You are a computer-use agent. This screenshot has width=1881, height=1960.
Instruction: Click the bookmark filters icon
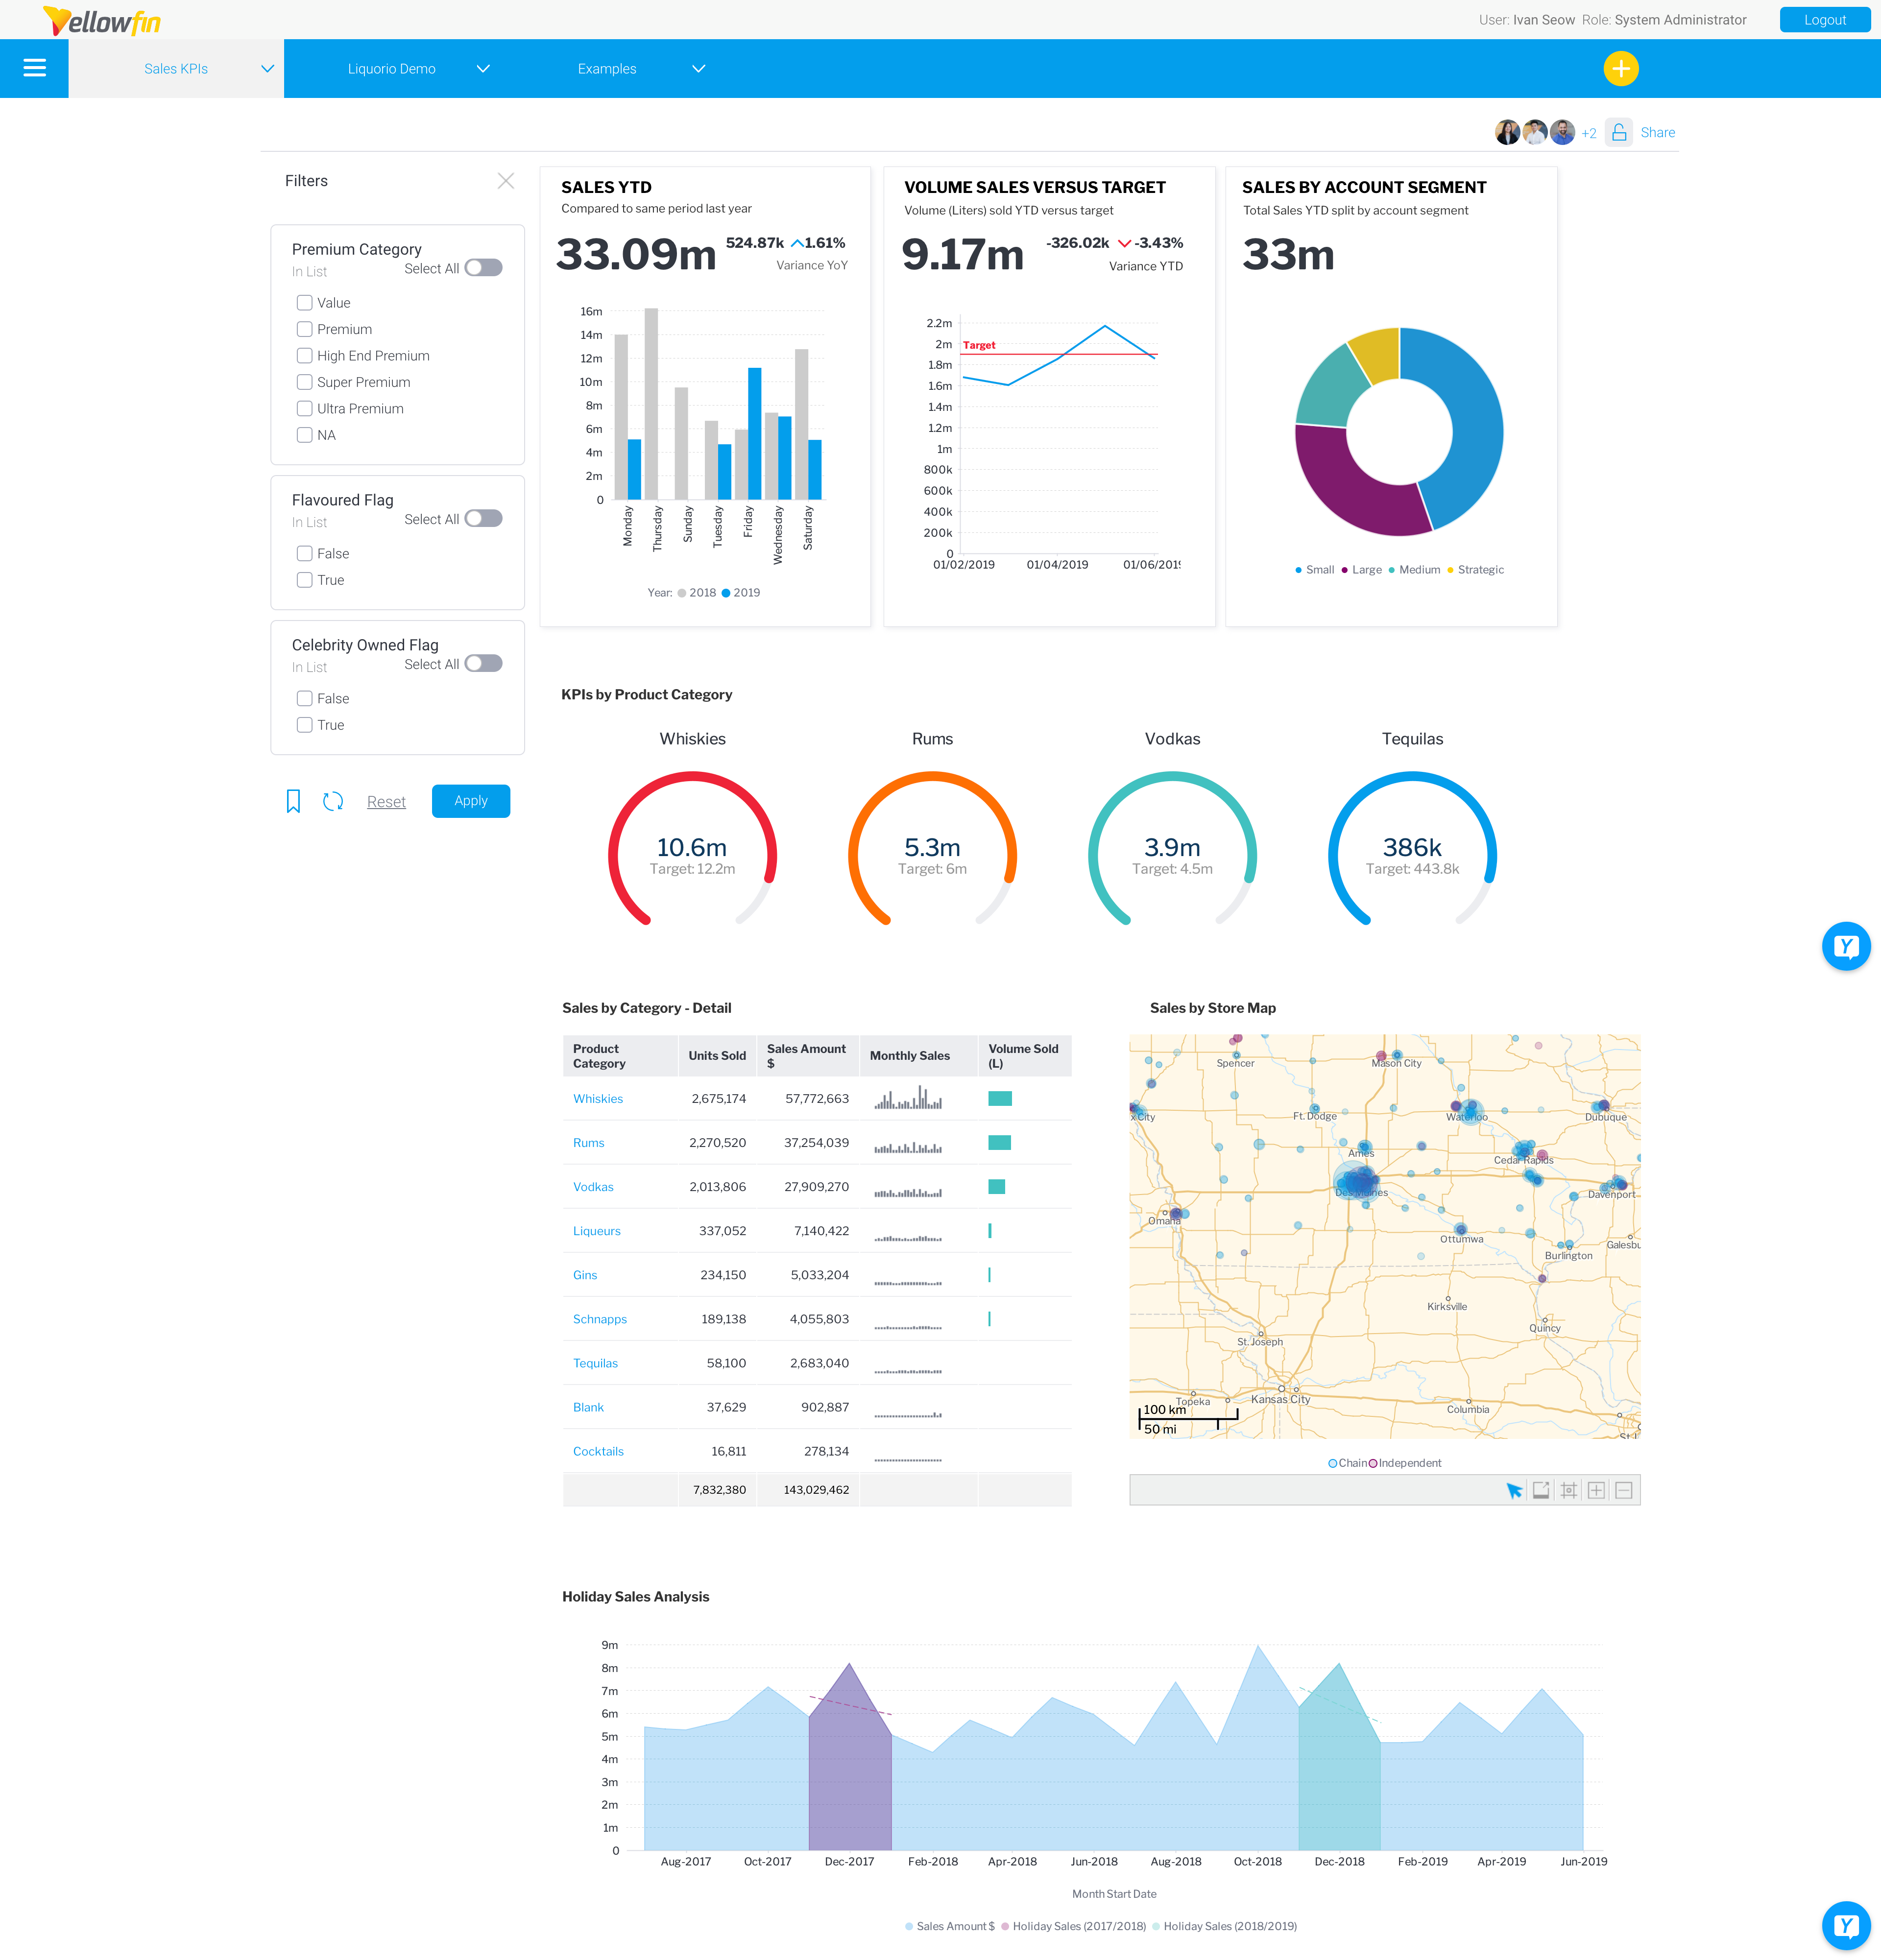coord(293,801)
